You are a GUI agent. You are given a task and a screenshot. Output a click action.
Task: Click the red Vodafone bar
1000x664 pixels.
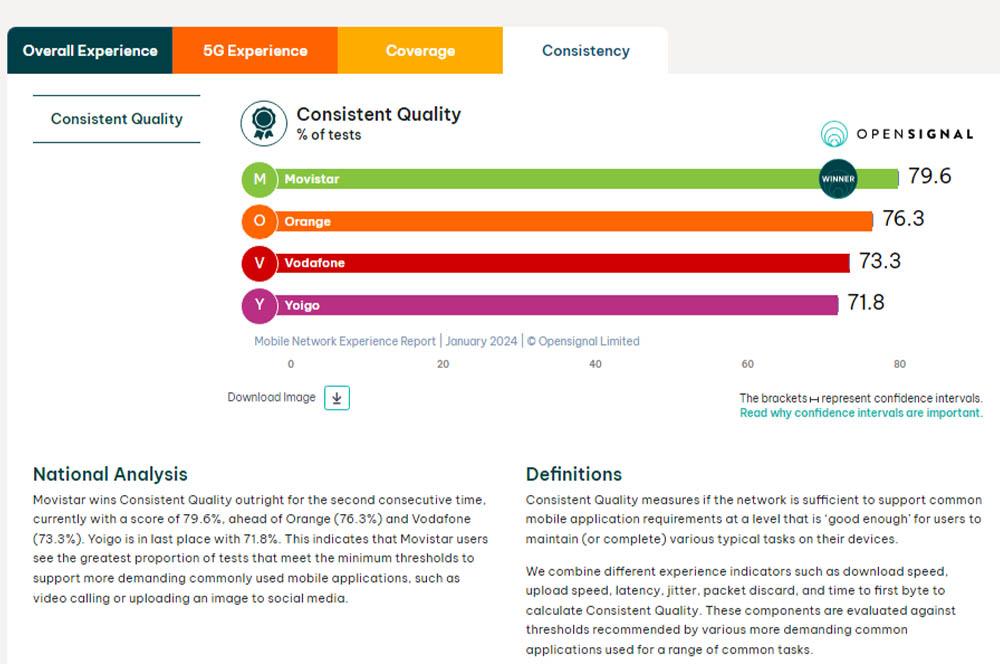pos(560,263)
